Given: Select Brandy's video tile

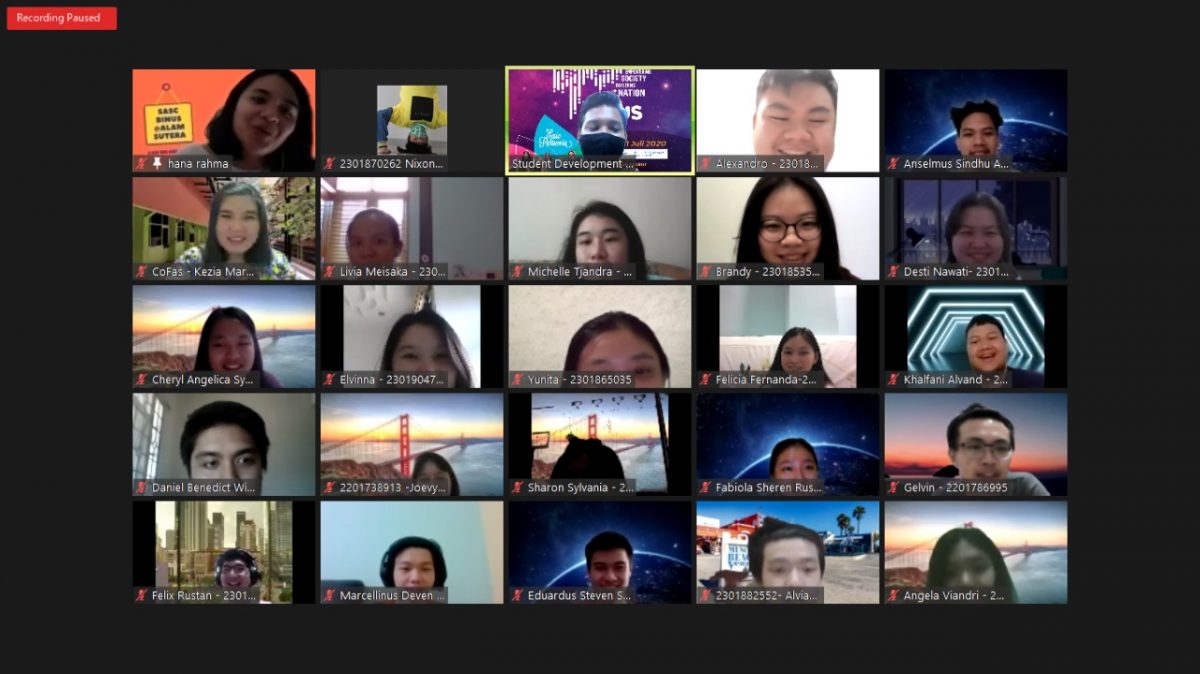Looking at the screenshot, I should click(x=788, y=228).
